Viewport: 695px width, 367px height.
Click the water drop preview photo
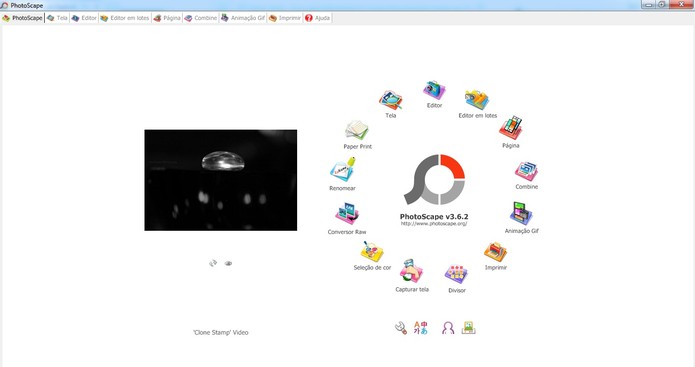pos(221,180)
